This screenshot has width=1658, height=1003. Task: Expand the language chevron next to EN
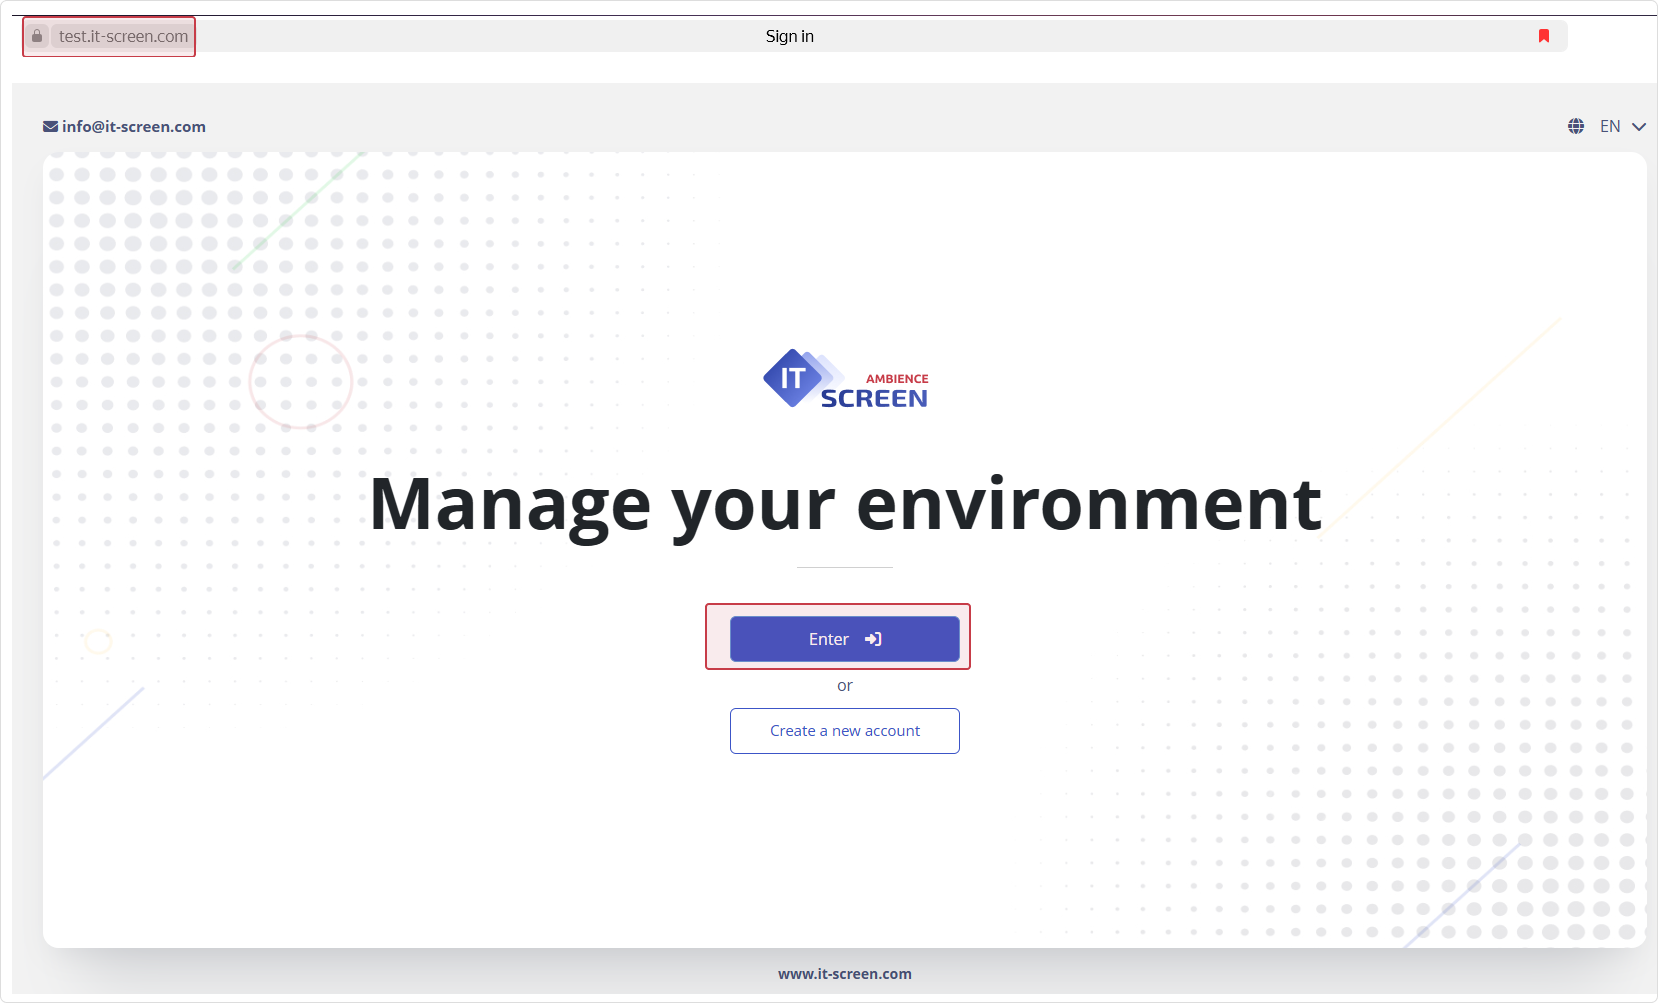(x=1638, y=127)
